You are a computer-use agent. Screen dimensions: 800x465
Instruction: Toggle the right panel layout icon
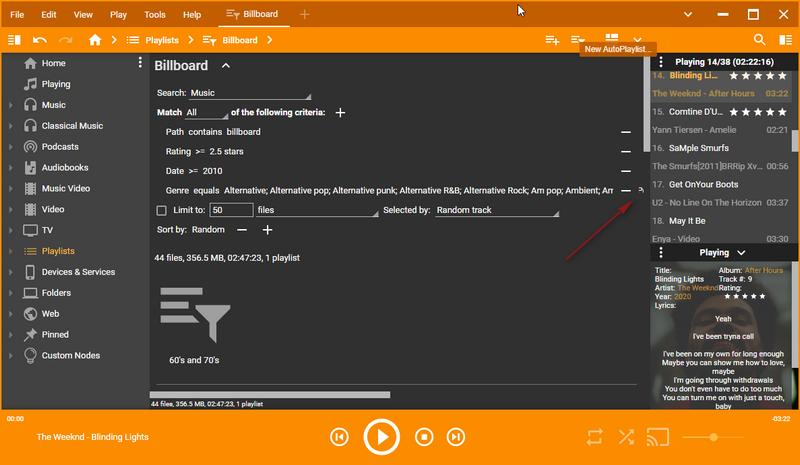[x=785, y=40]
